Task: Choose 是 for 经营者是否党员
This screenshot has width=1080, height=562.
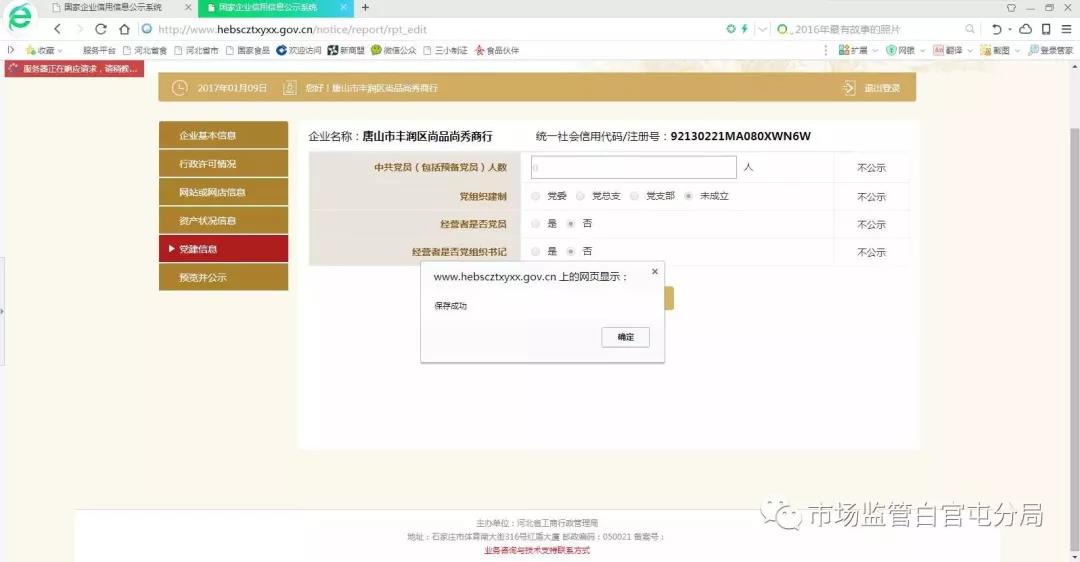Action: click(x=537, y=224)
